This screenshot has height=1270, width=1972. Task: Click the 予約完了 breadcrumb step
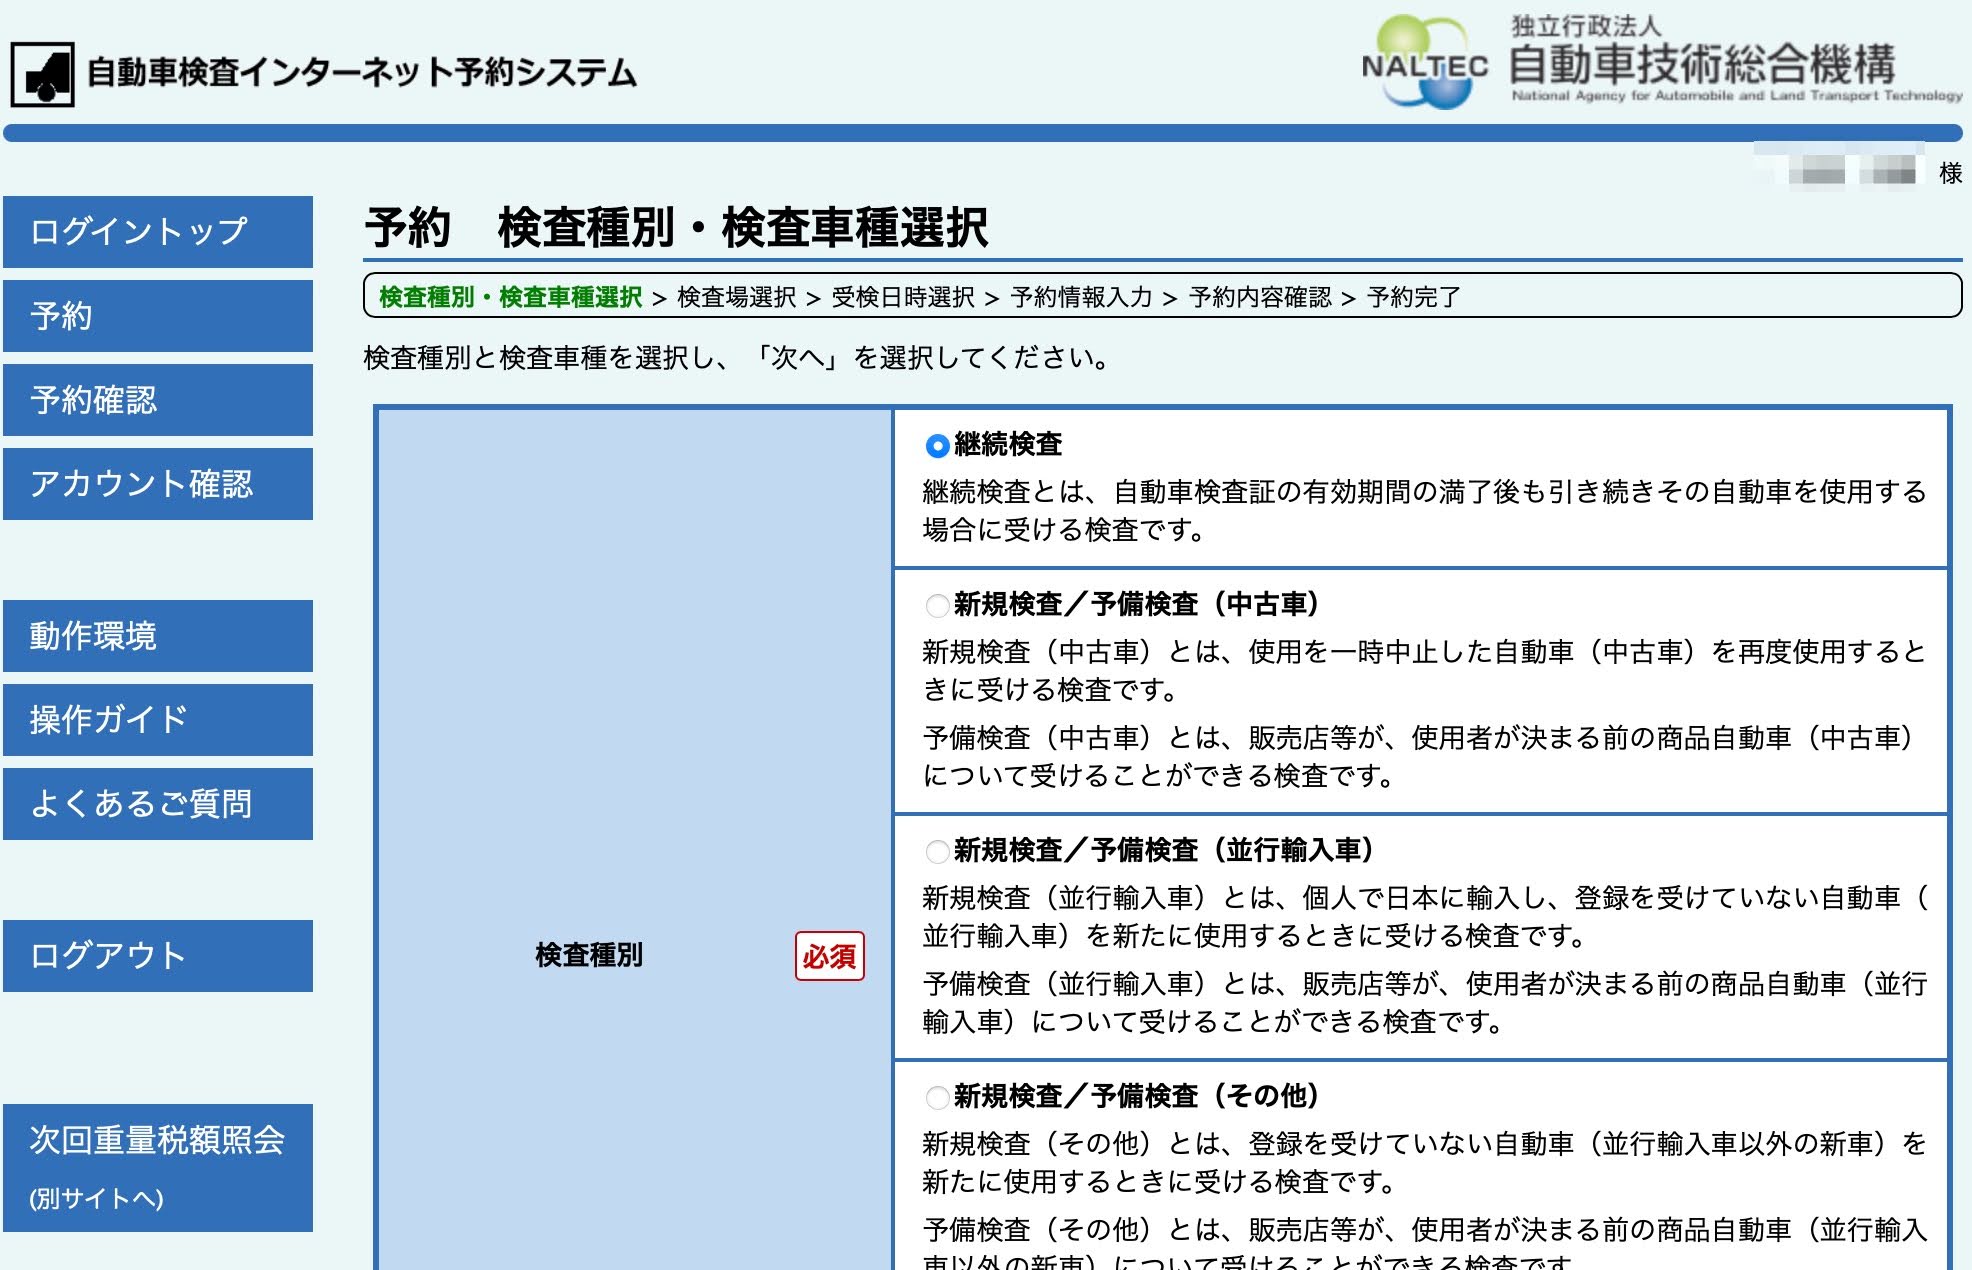coord(1413,297)
